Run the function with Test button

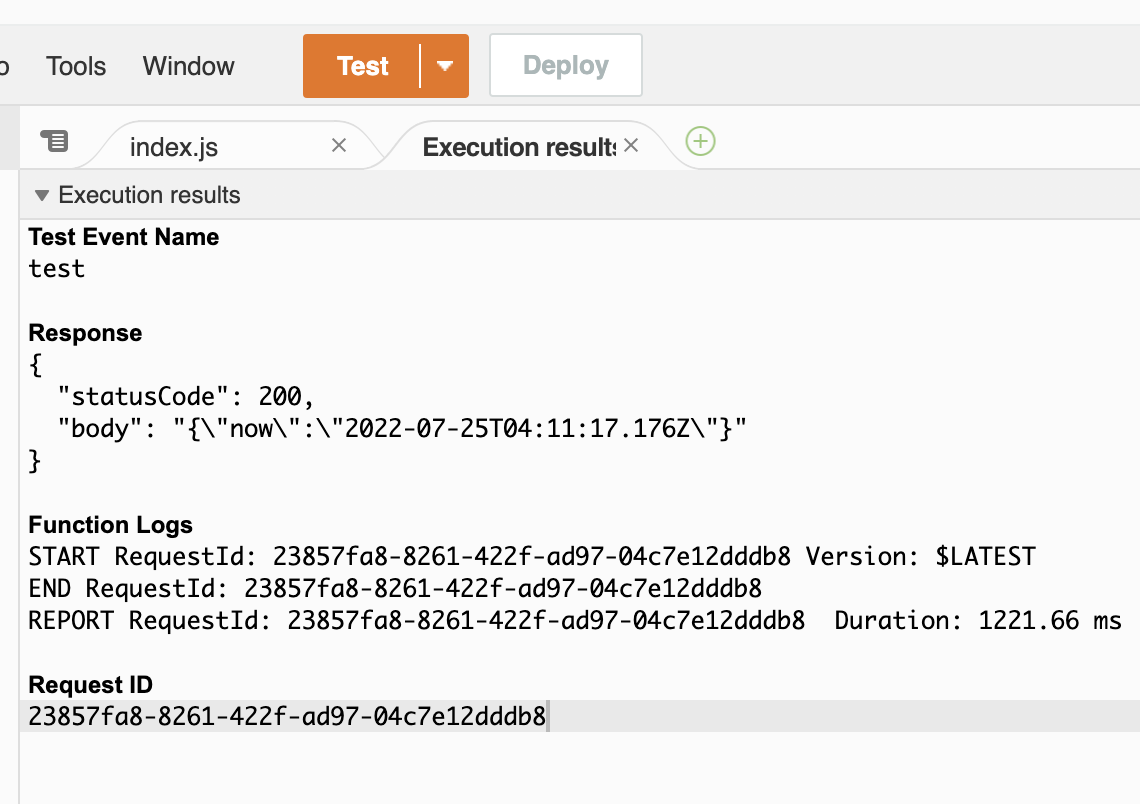coord(362,66)
